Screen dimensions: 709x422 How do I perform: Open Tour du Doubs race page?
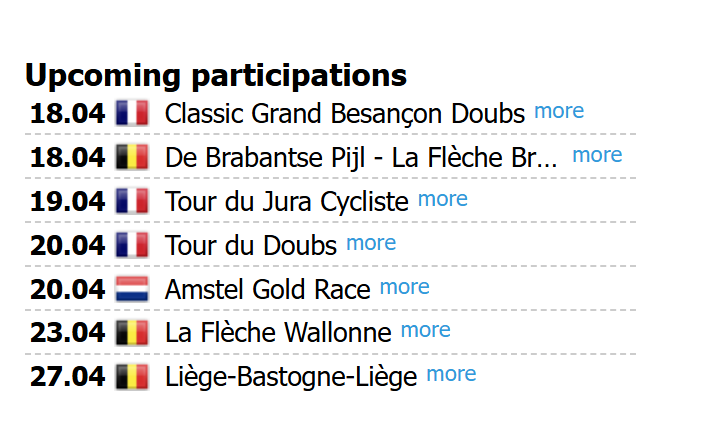(x=251, y=246)
